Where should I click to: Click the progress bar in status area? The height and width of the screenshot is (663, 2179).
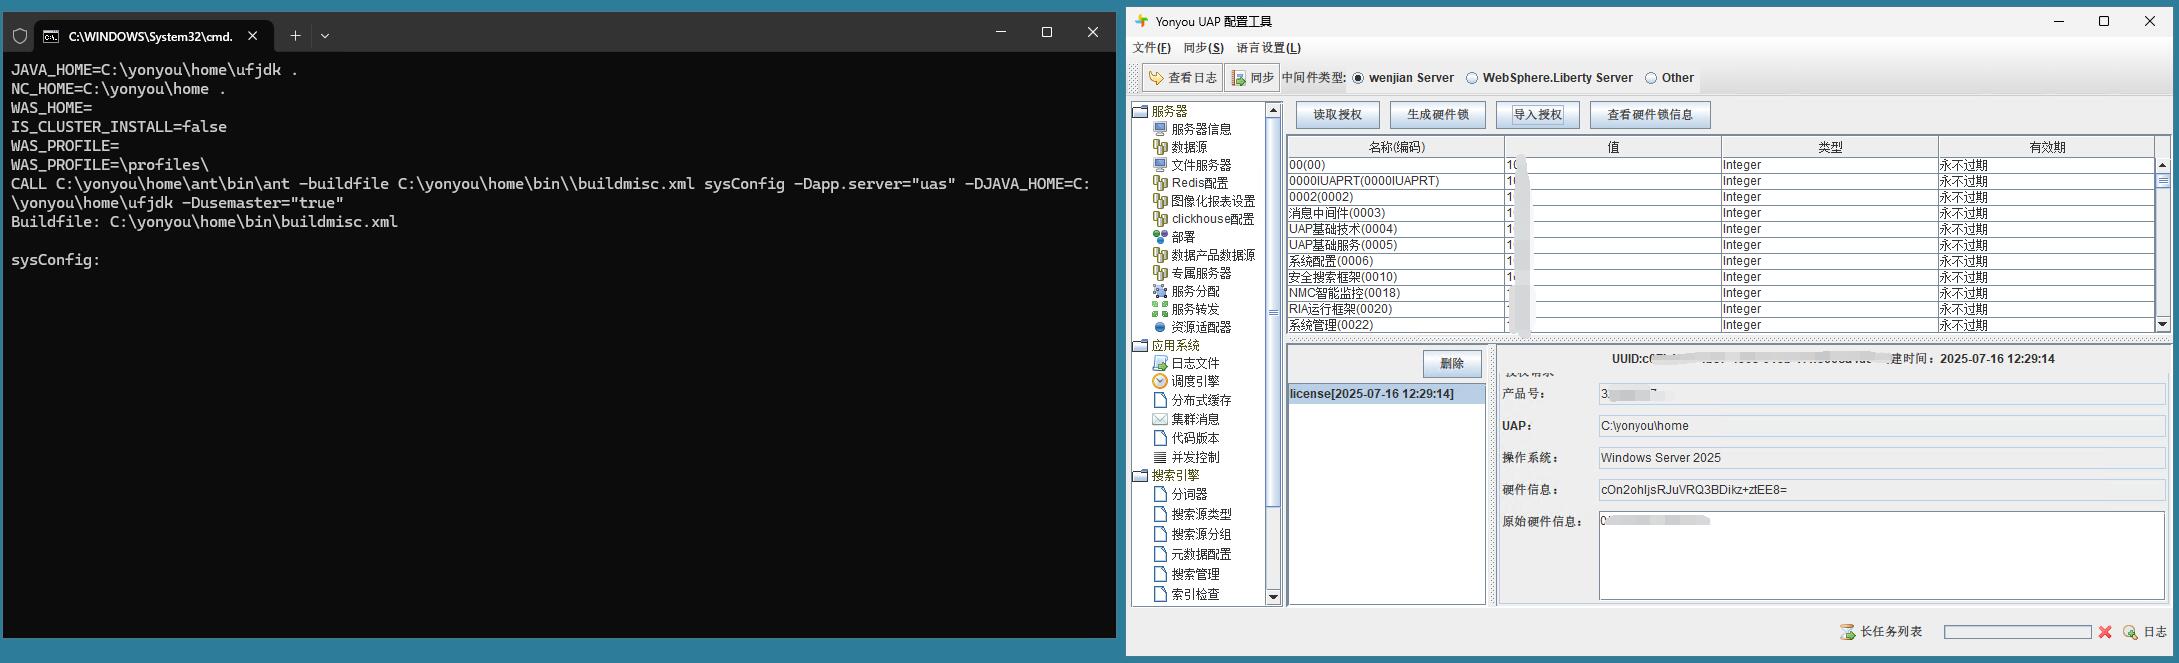tap(2017, 632)
